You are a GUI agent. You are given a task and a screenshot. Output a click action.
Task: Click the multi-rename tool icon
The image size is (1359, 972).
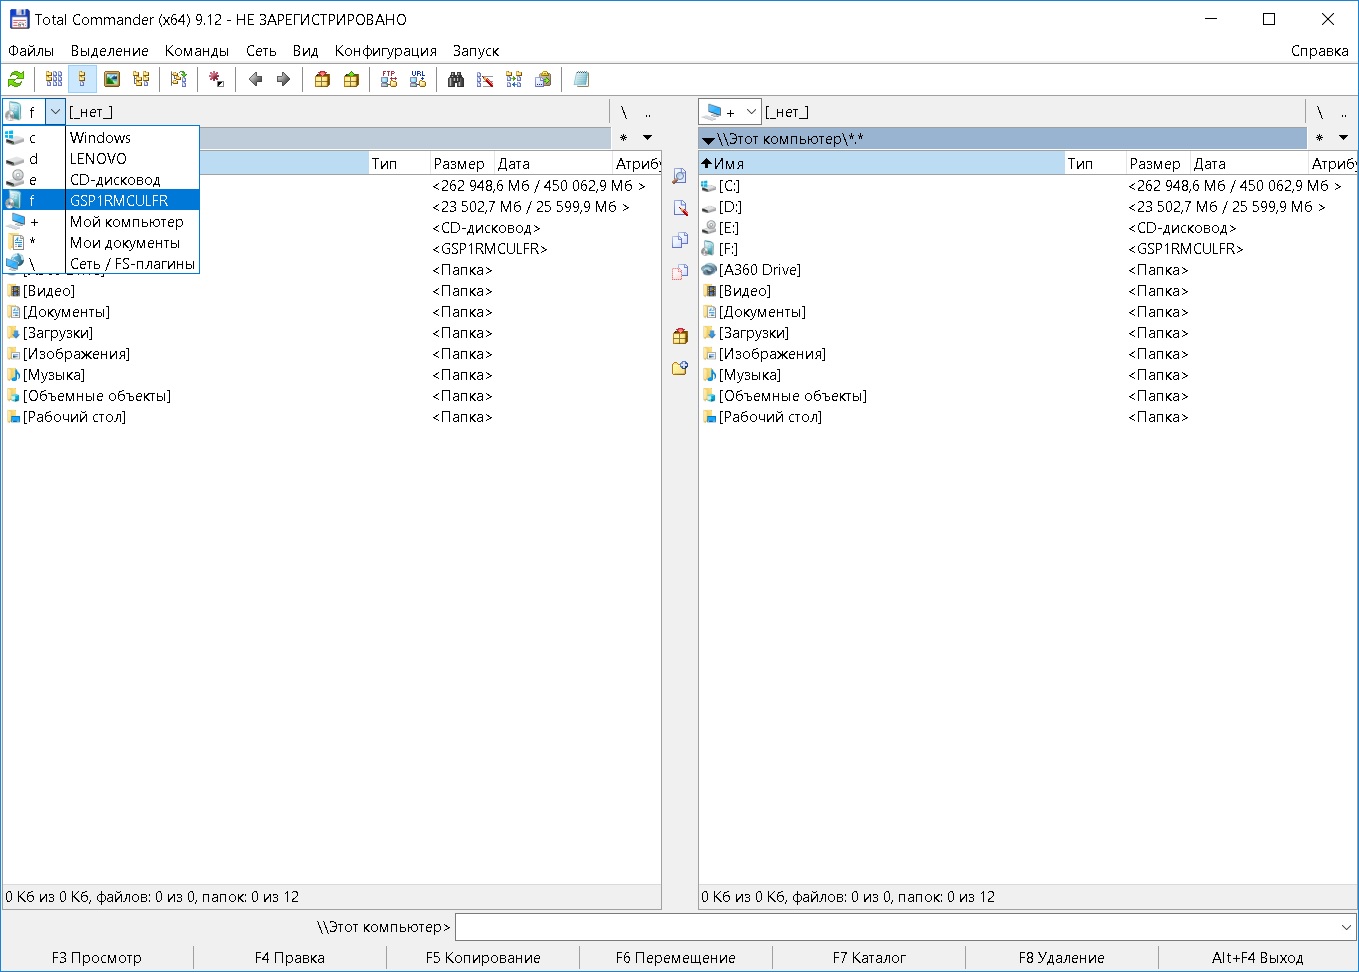click(x=485, y=79)
